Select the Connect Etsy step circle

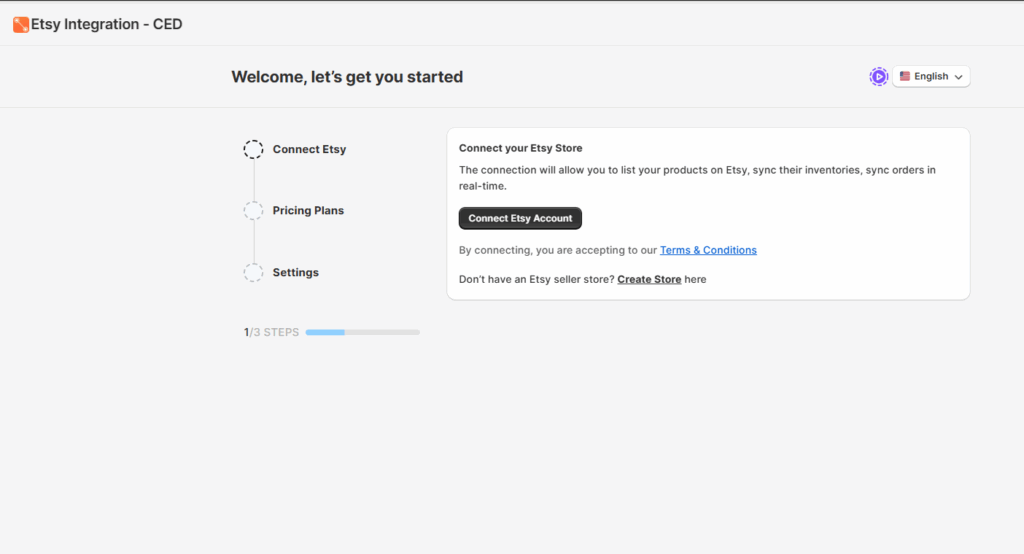coord(254,150)
